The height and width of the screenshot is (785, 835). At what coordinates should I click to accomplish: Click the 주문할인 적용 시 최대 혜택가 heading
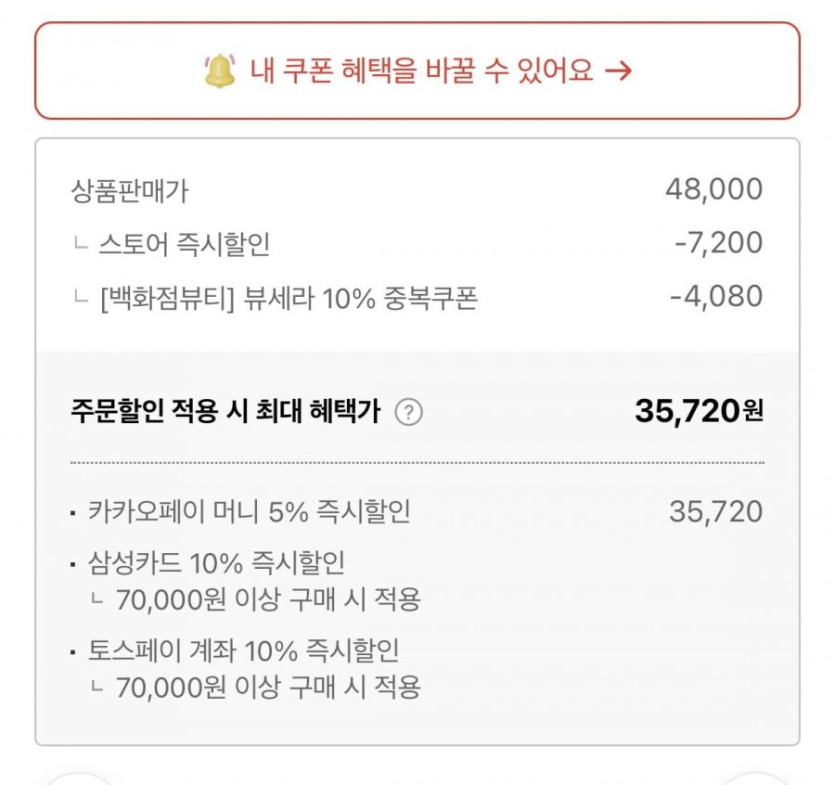click(226, 412)
